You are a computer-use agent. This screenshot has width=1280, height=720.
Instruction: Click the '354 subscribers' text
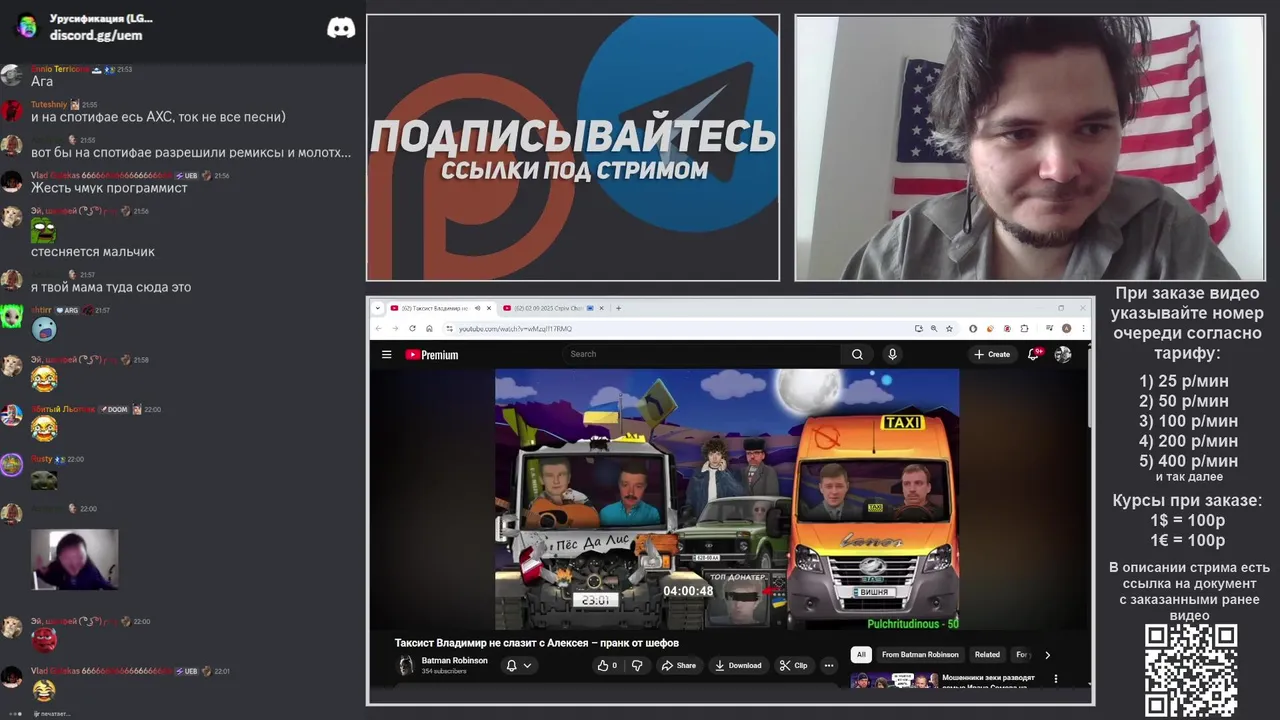[x=443, y=671]
